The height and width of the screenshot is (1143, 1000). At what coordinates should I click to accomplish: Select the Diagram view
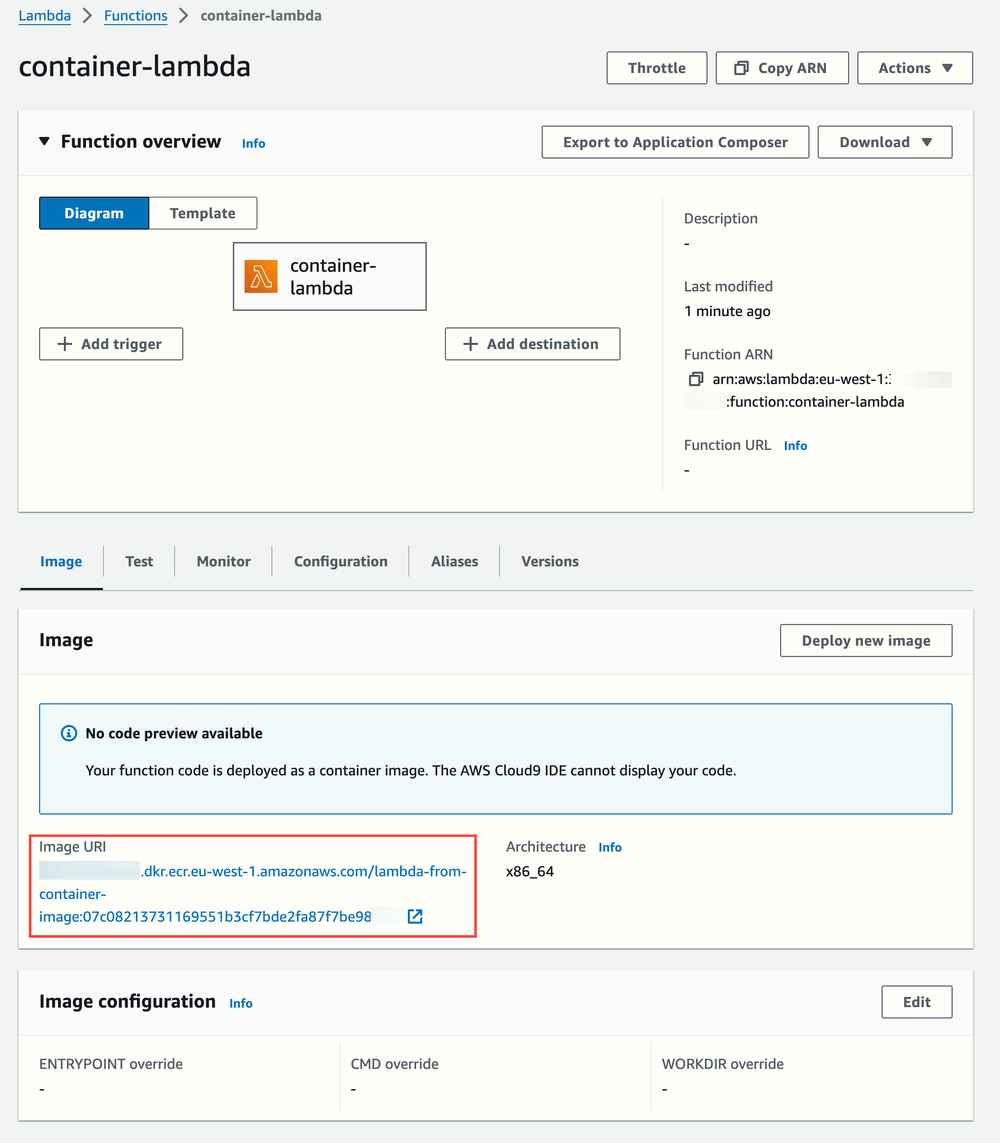(x=93, y=212)
